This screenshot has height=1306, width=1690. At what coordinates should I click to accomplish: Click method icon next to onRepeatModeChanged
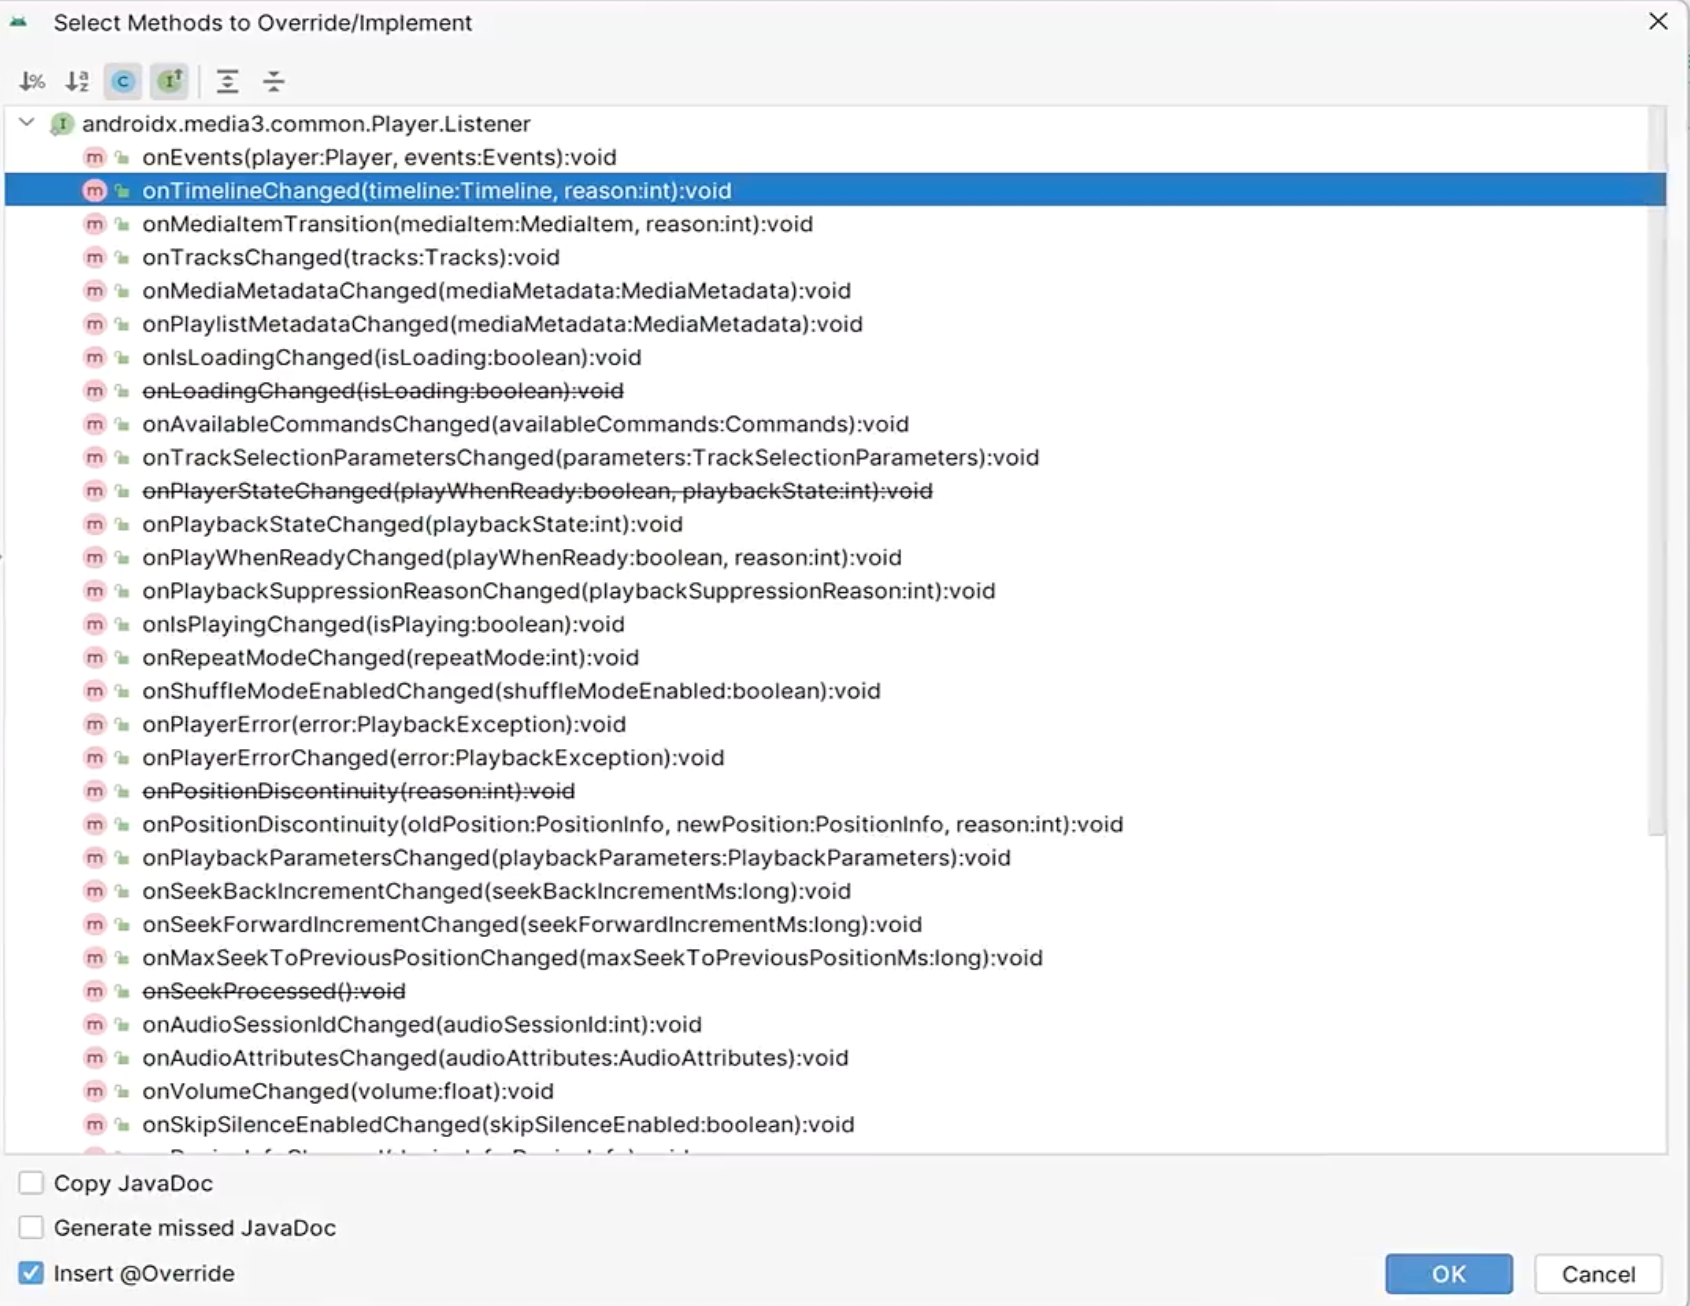[x=94, y=657]
